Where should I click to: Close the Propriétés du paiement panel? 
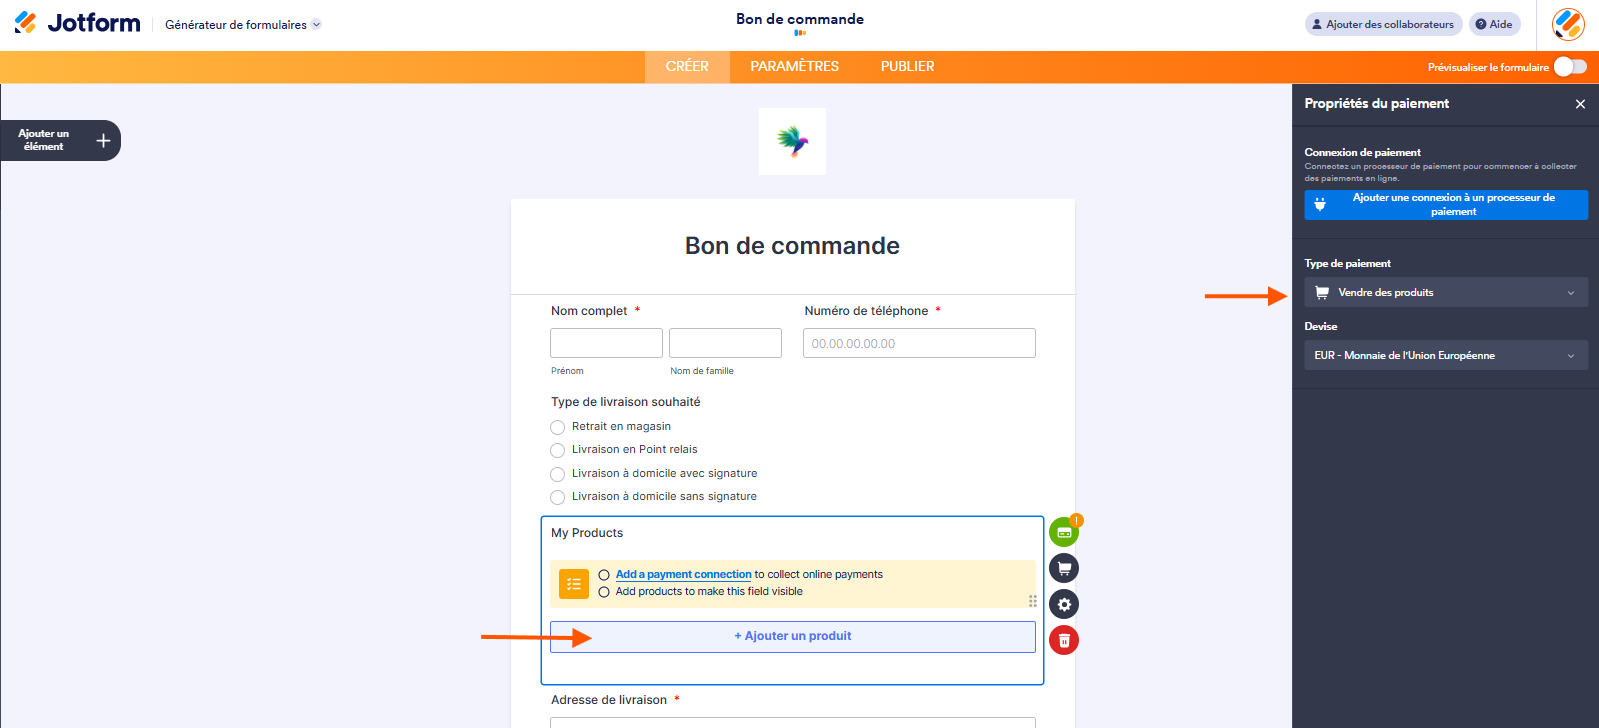point(1580,103)
